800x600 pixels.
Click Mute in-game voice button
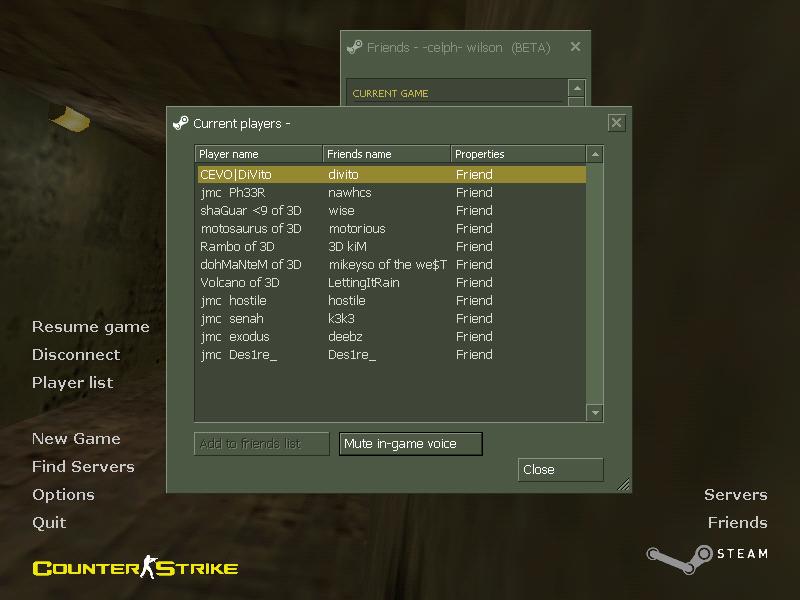pyautogui.click(x=411, y=444)
